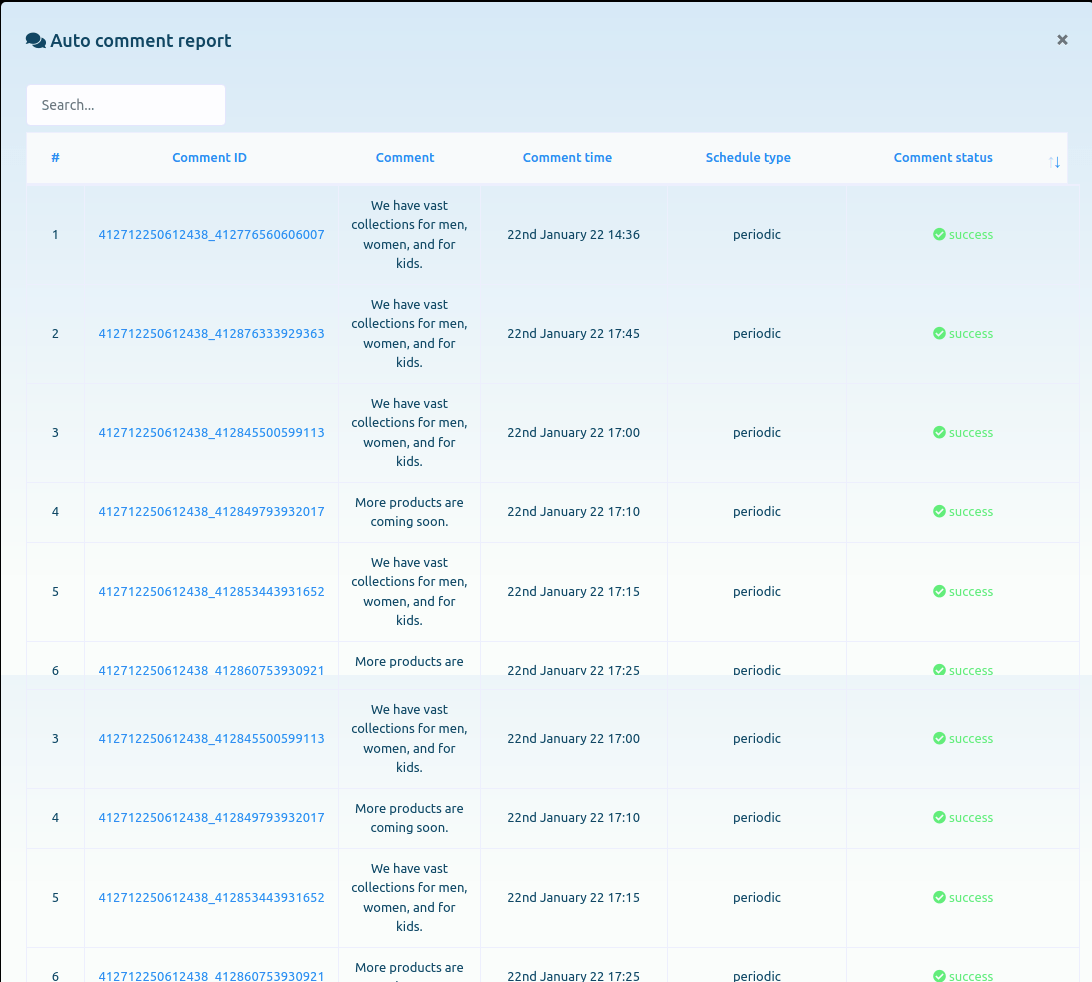Sort by the Comment ID column header
Viewport: 1092px width, 982px height.
tap(209, 158)
